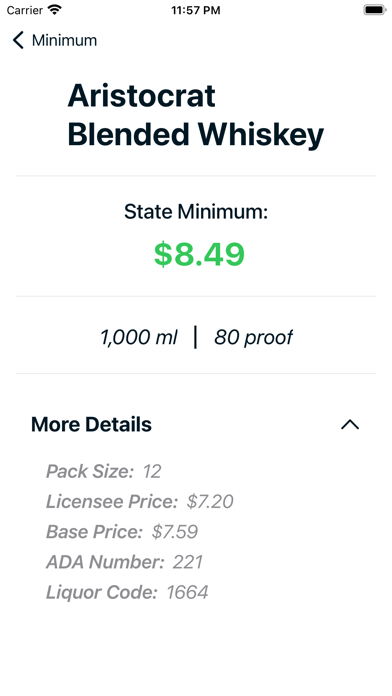392x696 pixels.
Task: Collapse the More Details section
Action: [350, 425]
